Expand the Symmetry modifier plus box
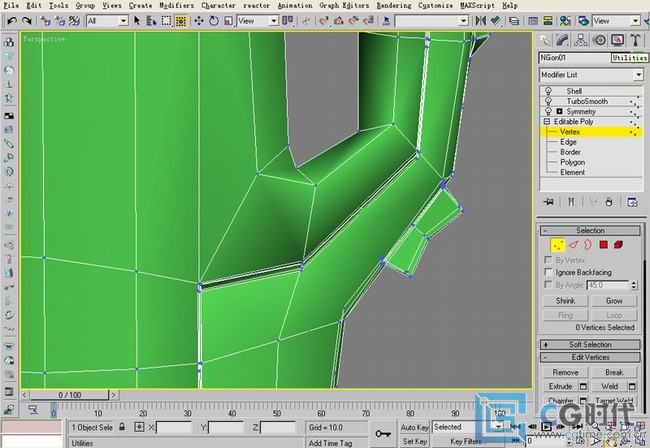650x448 pixels. (x=559, y=111)
